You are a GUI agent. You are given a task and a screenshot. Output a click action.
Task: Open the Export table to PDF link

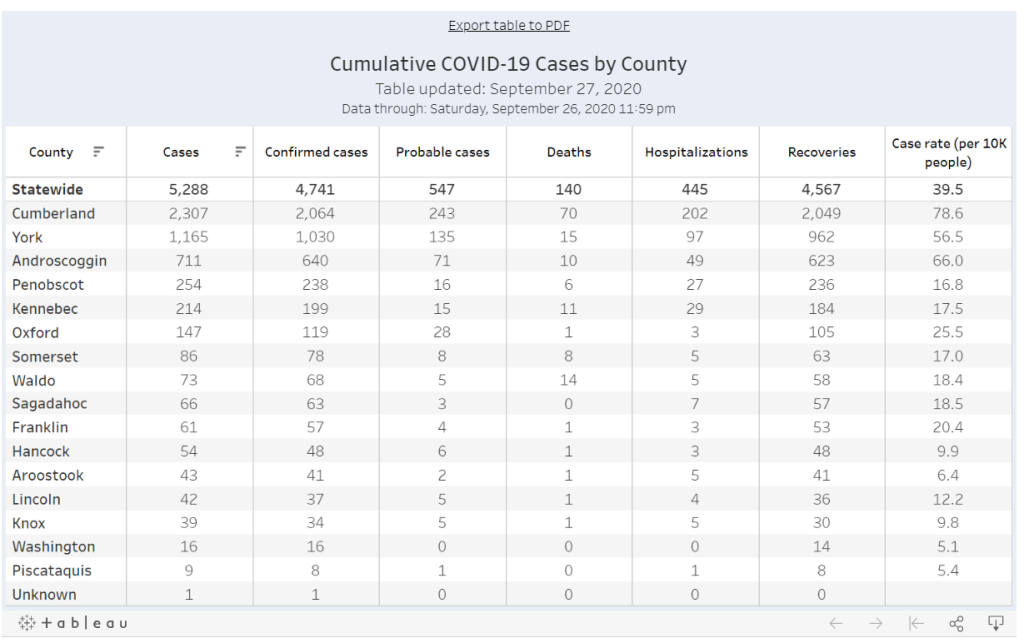pyautogui.click(x=509, y=25)
